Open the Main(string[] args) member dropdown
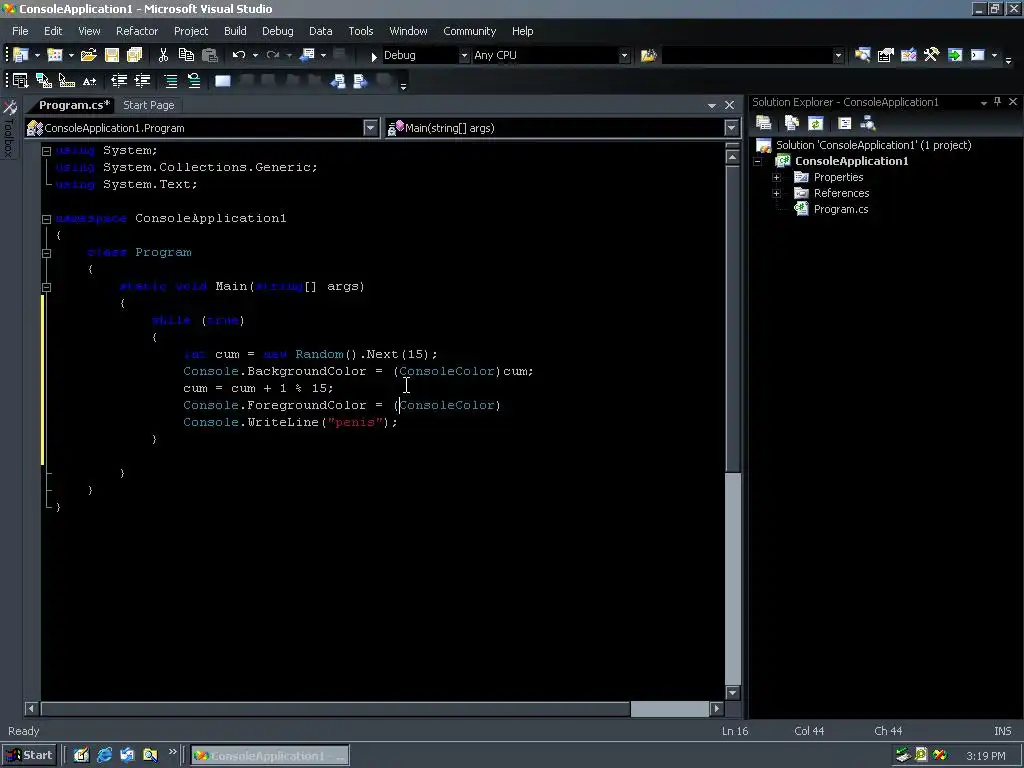Image resolution: width=1024 pixels, height=768 pixels. pos(731,128)
